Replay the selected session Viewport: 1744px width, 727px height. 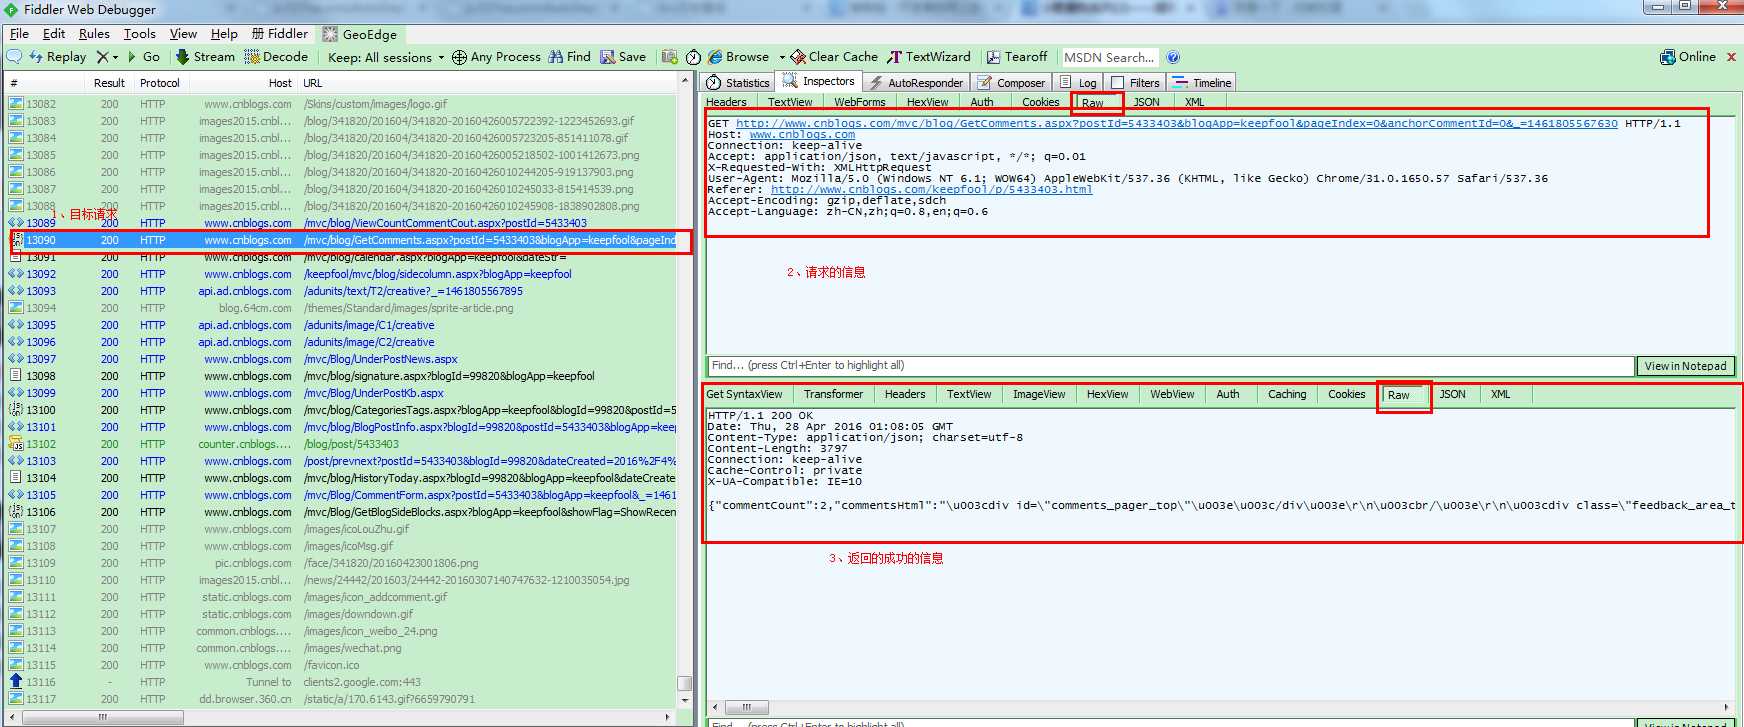(x=58, y=57)
